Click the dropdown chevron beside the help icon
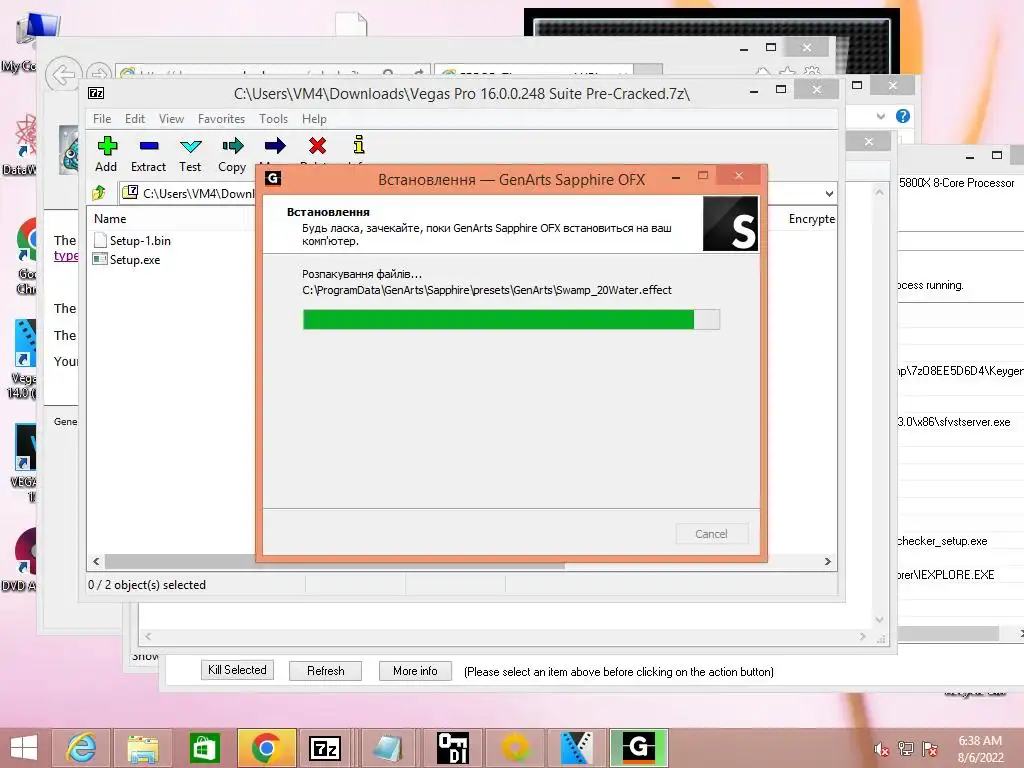The width and height of the screenshot is (1024, 768). pyautogui.click(x=880, y=116)
